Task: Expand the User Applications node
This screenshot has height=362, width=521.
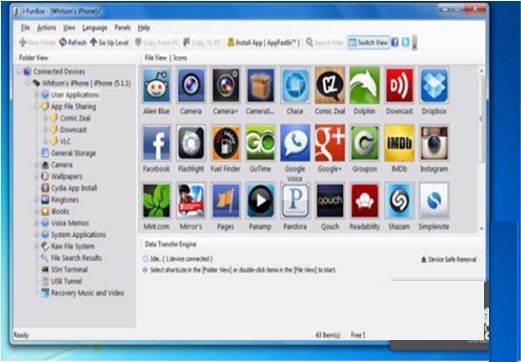Action: point(37,95)
